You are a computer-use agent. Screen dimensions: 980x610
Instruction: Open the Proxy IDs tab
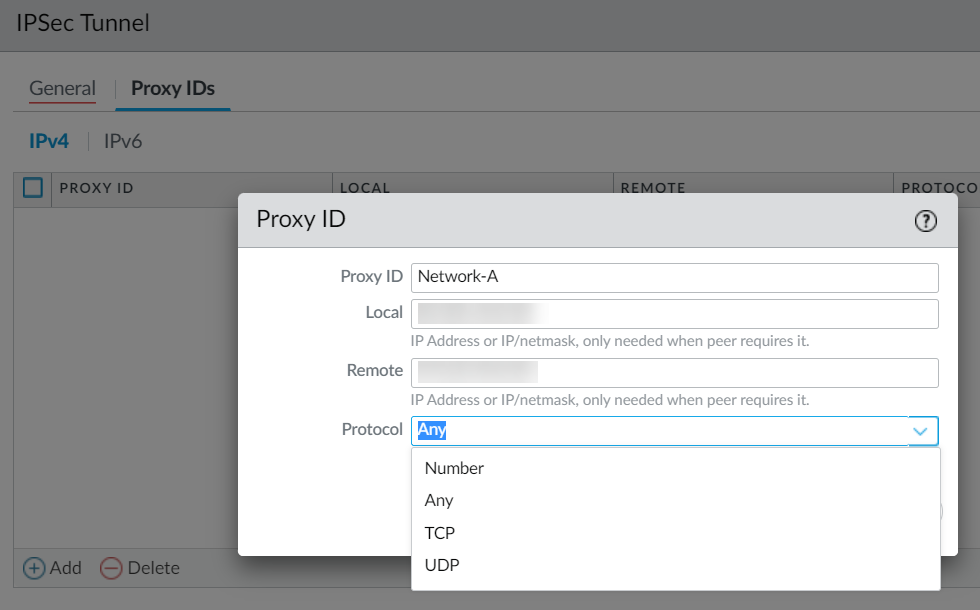[173, 88]
